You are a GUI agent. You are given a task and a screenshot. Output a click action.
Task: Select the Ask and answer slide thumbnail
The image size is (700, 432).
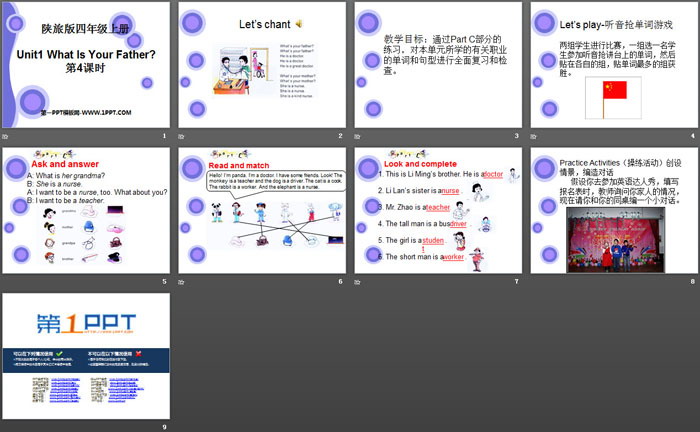click(86, 211)
